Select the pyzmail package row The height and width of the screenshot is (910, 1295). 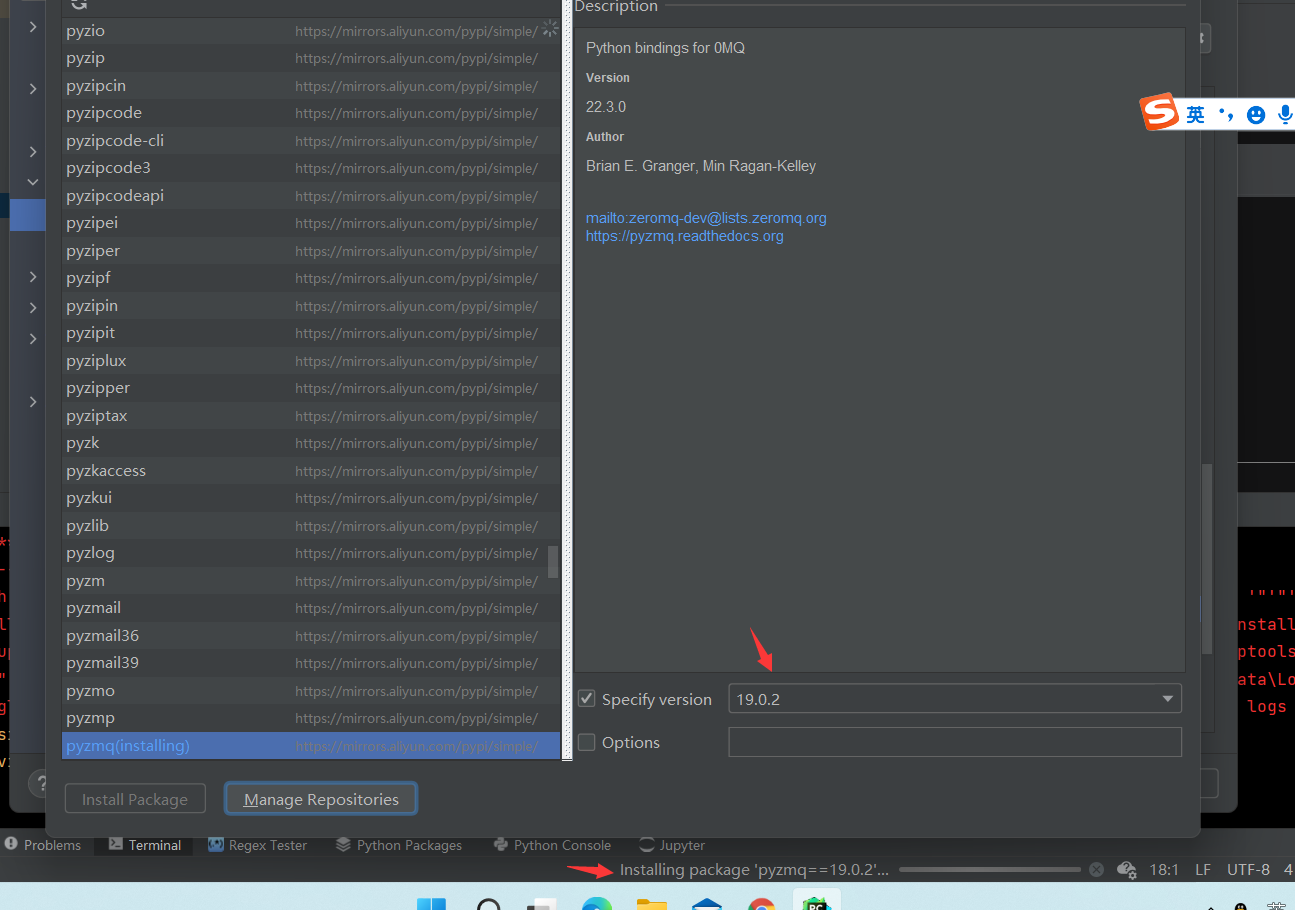[311, 608]
